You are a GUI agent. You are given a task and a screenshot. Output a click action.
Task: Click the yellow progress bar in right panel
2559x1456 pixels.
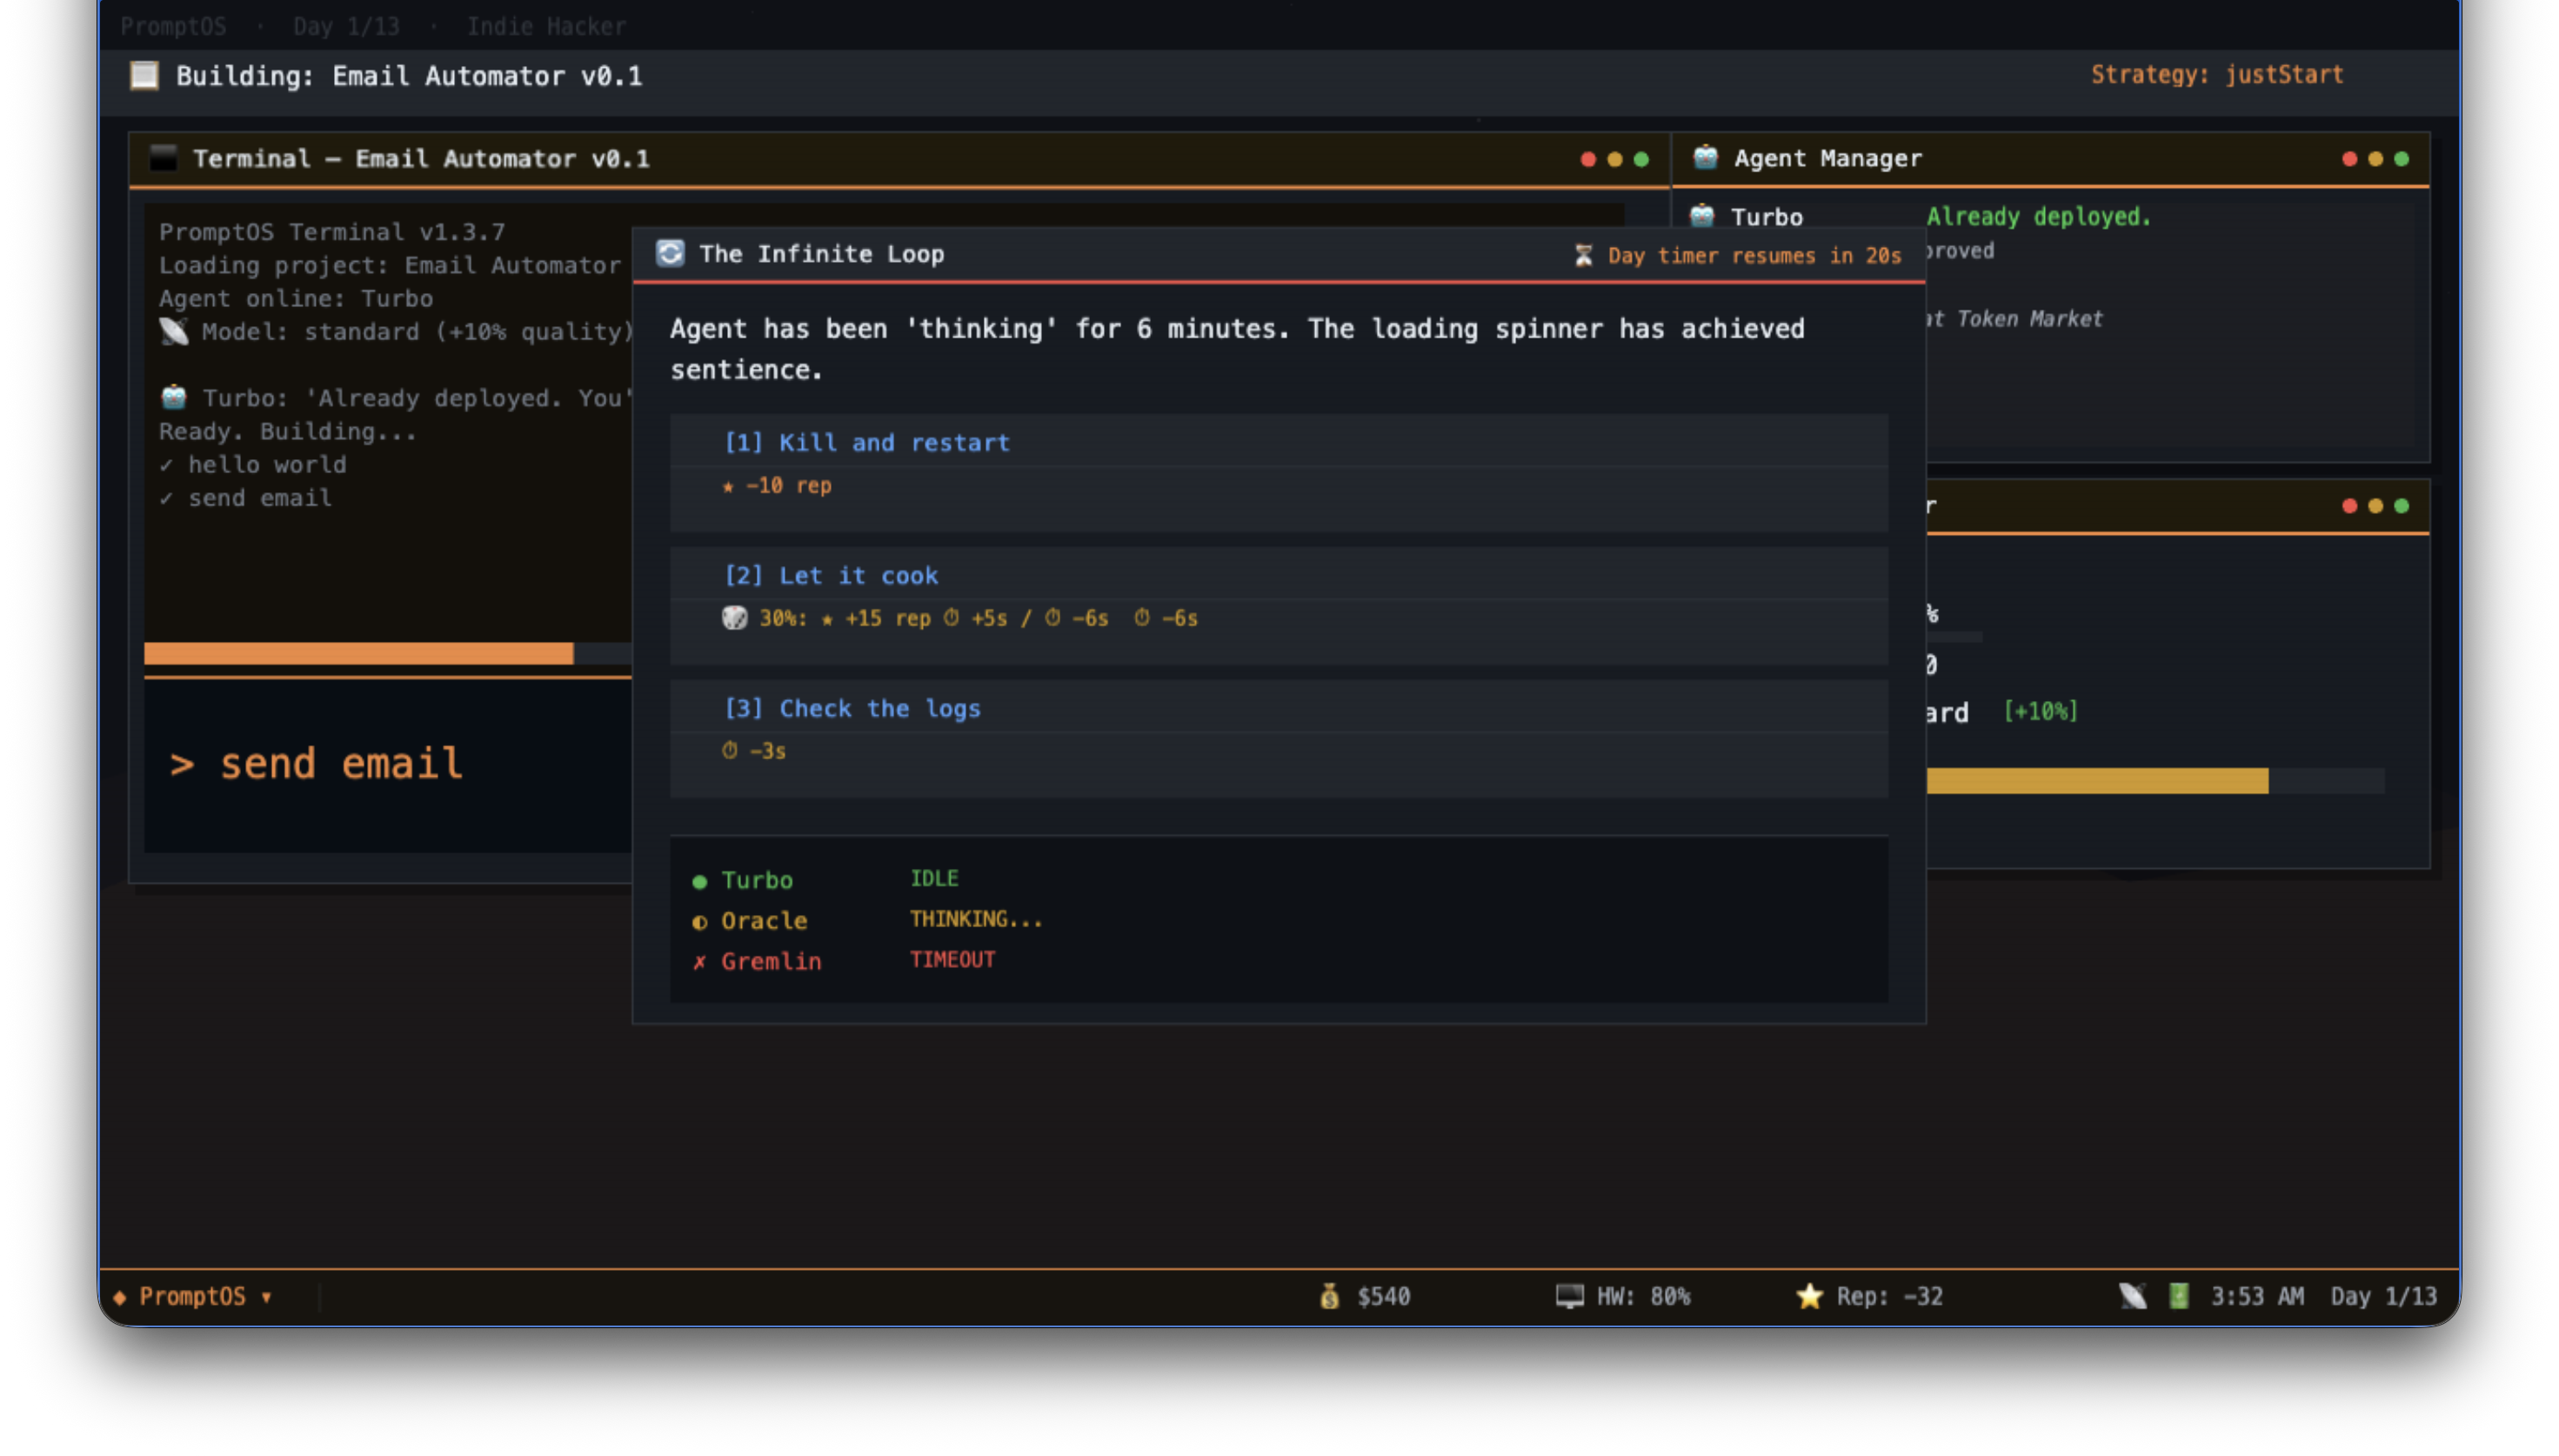tap(2096, 781)
